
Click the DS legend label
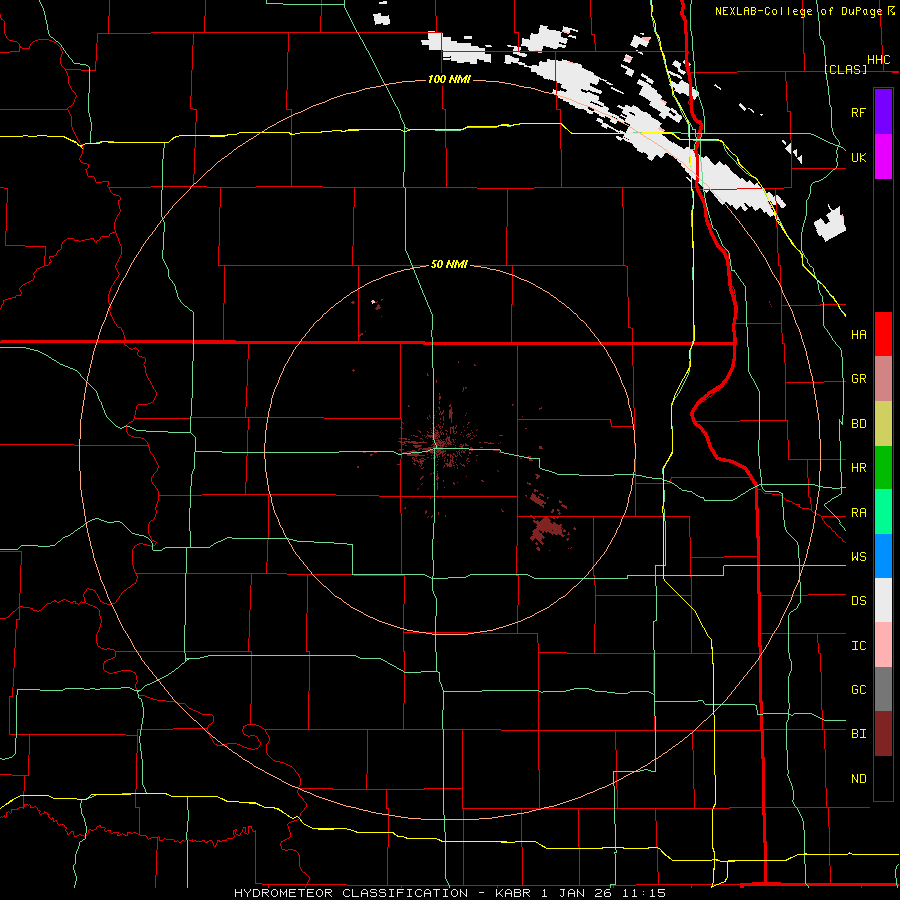[x=859, y=601]
